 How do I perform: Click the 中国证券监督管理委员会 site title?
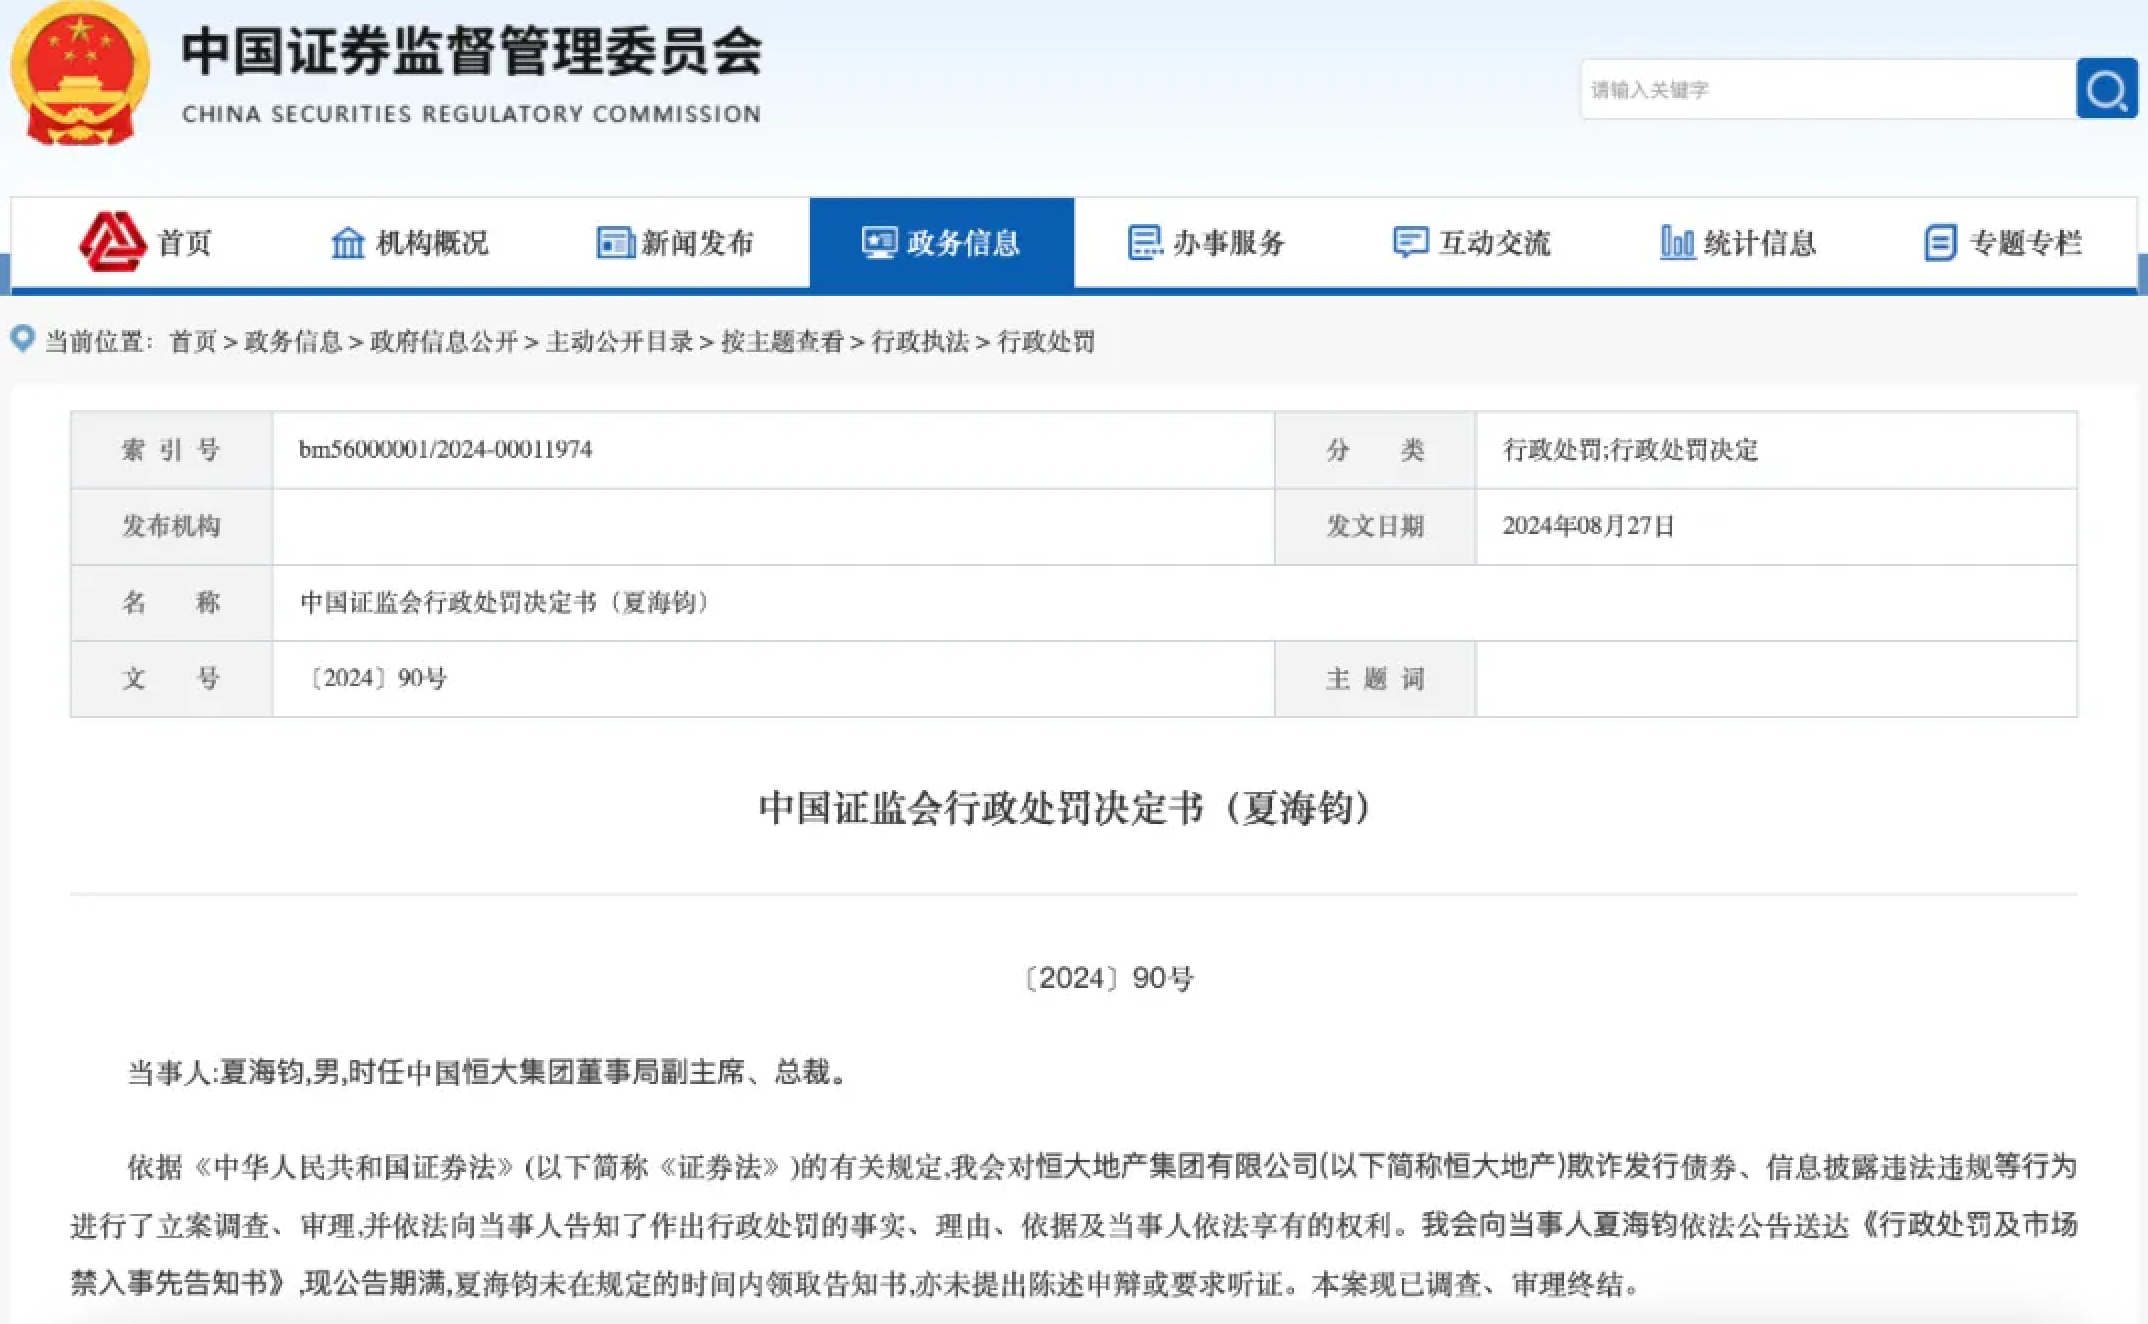pos(472,50)
